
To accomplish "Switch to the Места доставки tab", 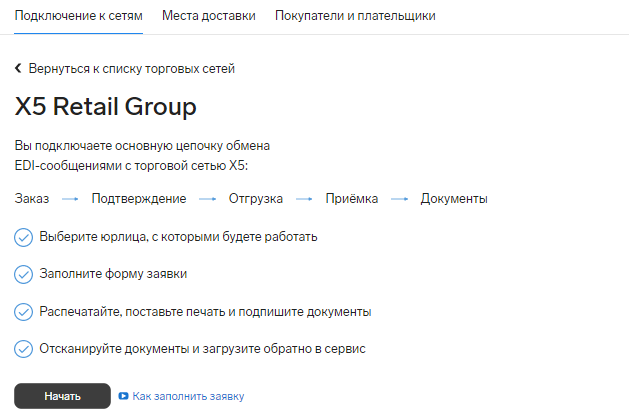I will 209,16.
